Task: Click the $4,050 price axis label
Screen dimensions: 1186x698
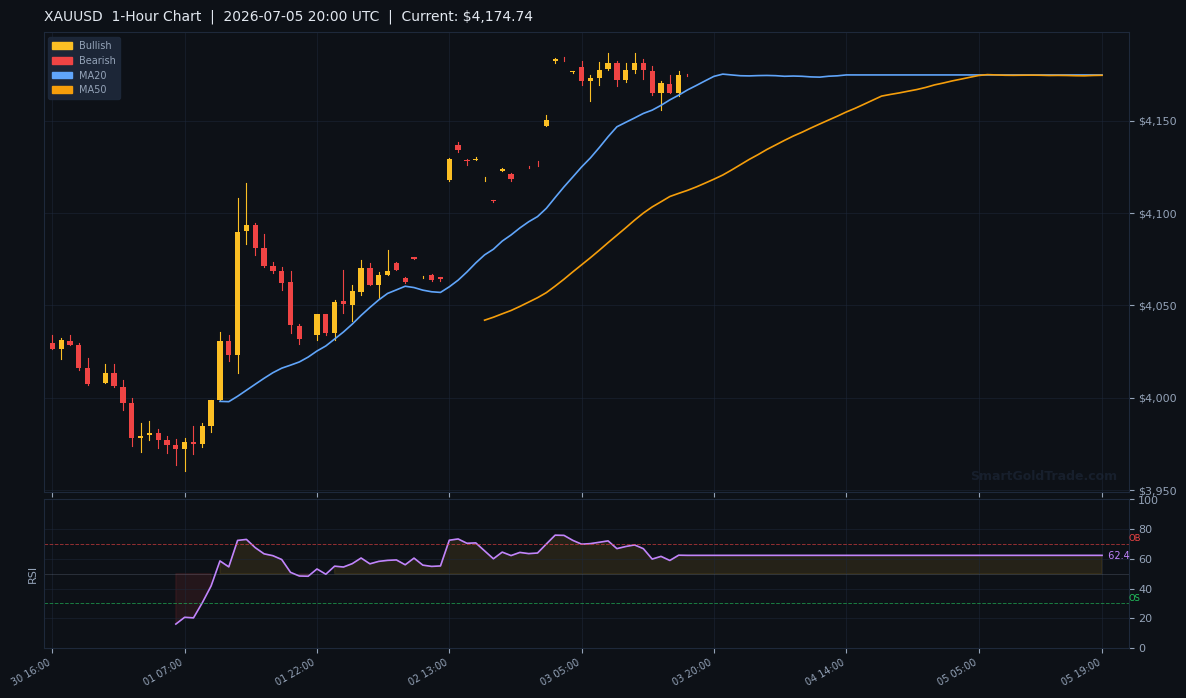Action: tap(1155, 306)
